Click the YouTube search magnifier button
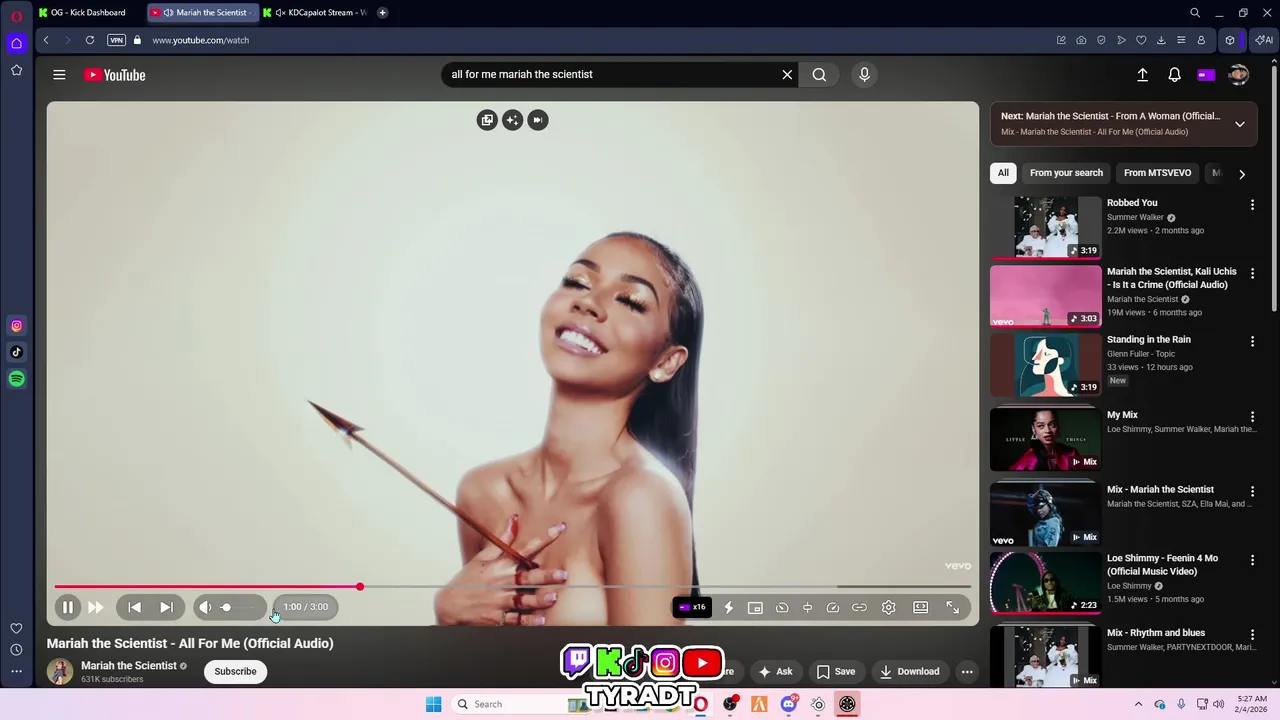The height and width of the screenshot is (720, 1280). [819, 74]
